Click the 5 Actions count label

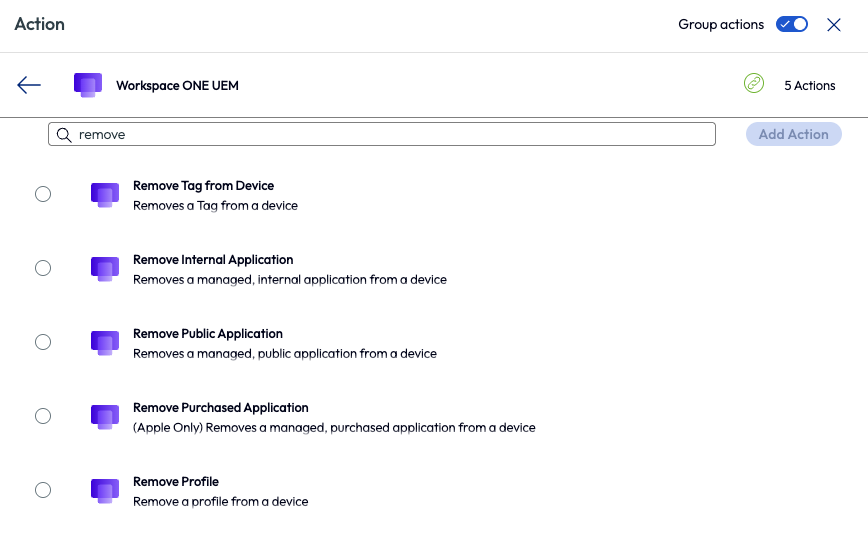(x=809, y=86)
